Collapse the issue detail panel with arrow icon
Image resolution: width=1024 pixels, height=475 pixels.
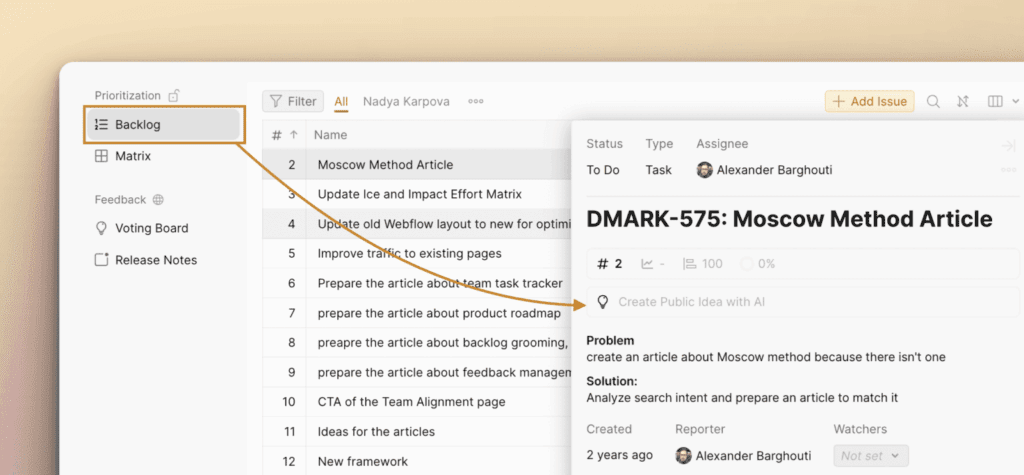pyautogui.click(x=1008, y=146)
